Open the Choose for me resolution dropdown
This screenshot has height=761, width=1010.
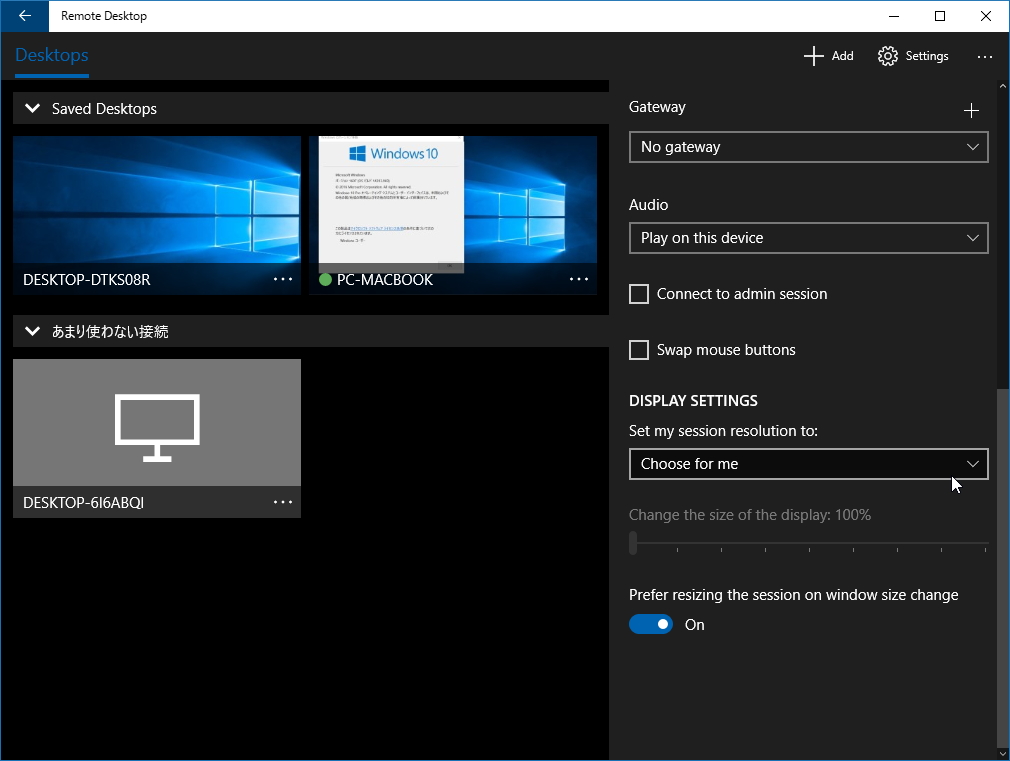[x=808, y=464]
